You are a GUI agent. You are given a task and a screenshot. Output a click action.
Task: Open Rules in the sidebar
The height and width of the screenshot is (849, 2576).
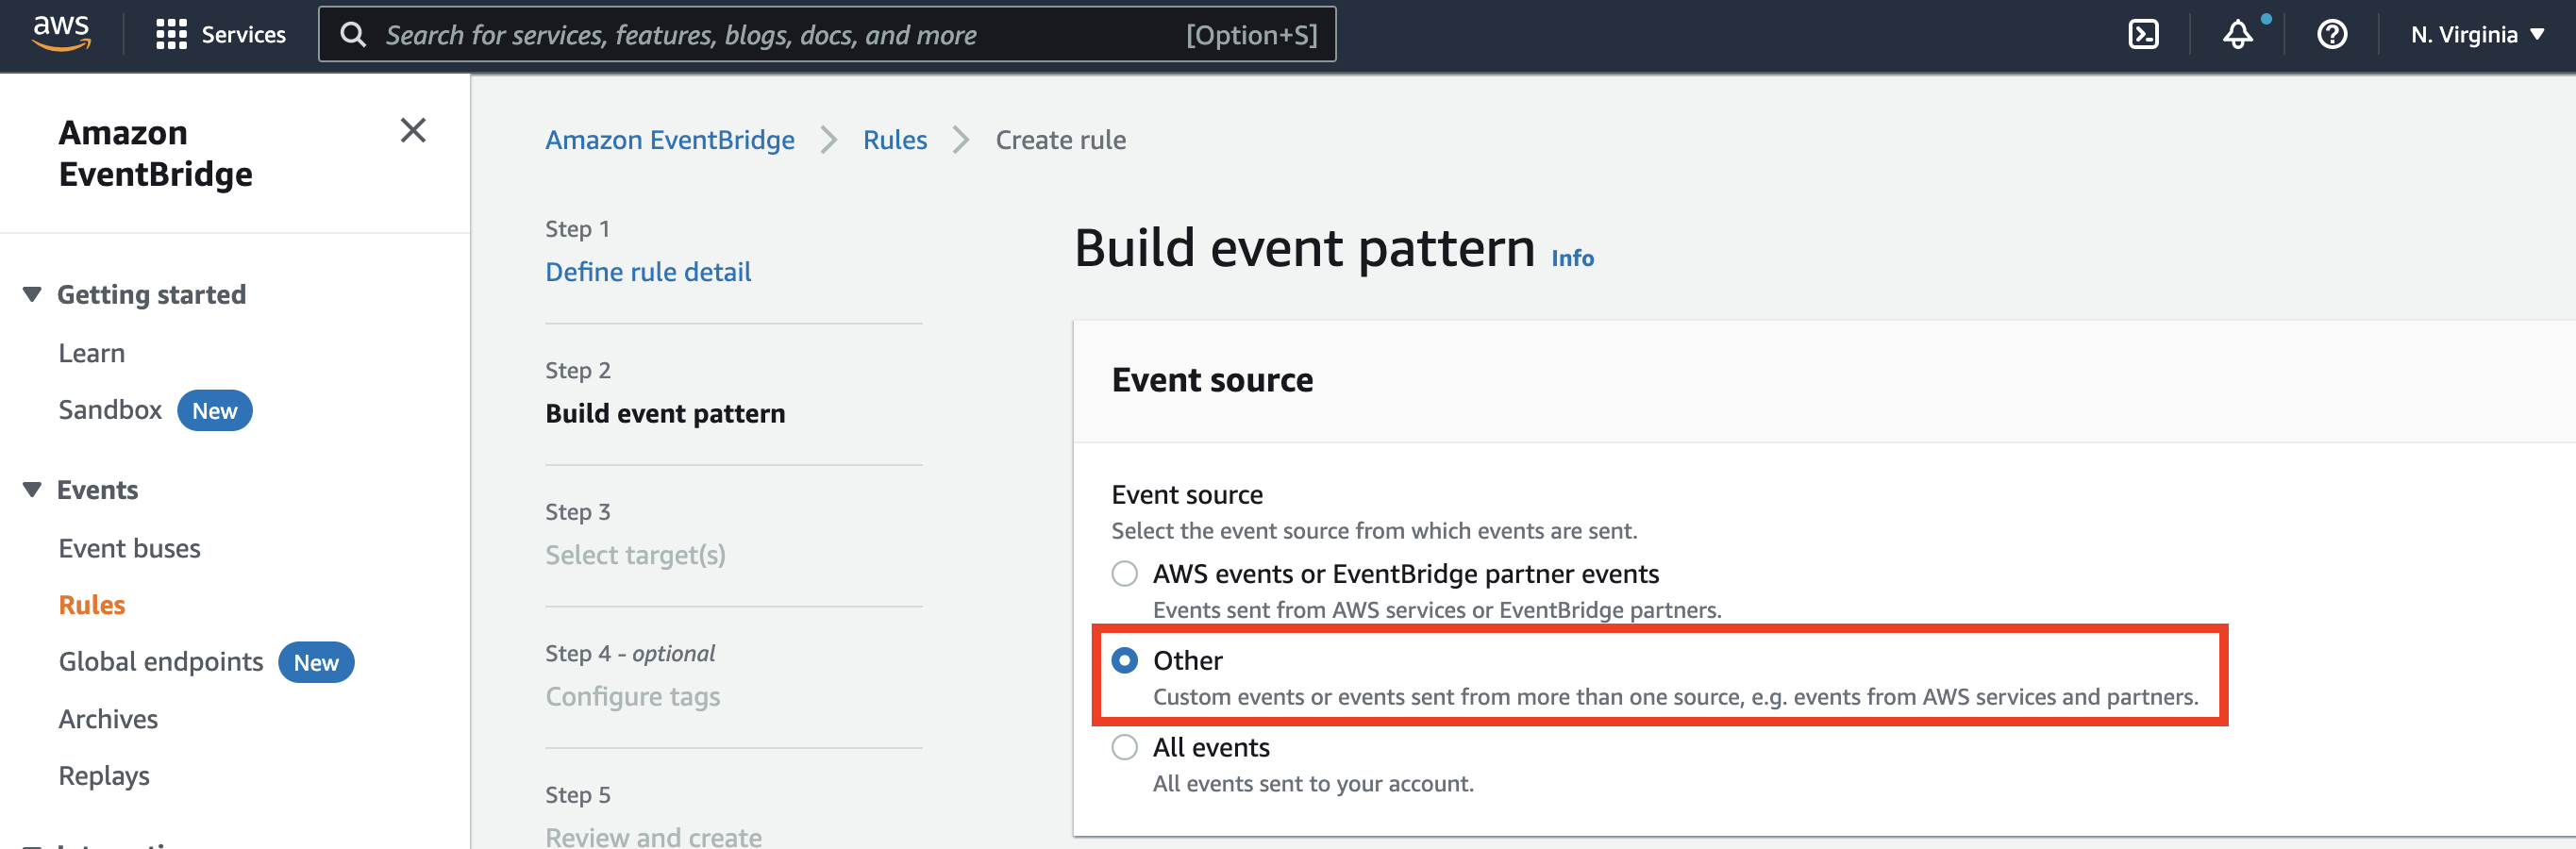point(92,605)
